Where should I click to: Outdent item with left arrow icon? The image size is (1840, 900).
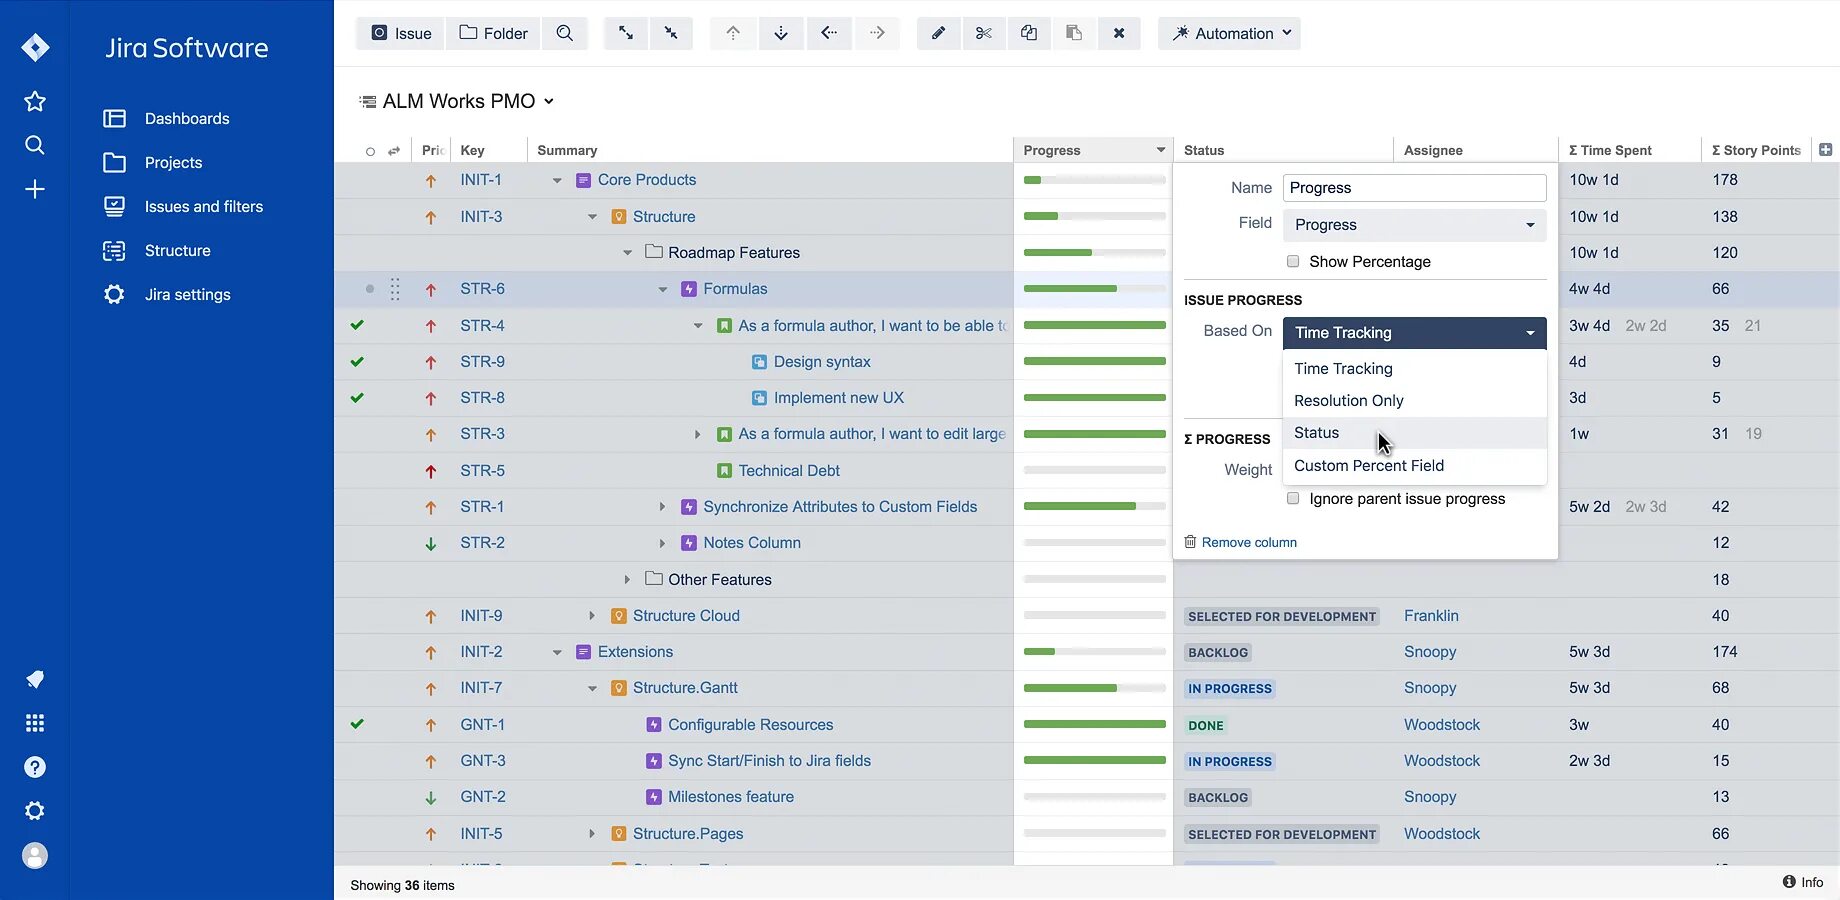coord(829,33)
